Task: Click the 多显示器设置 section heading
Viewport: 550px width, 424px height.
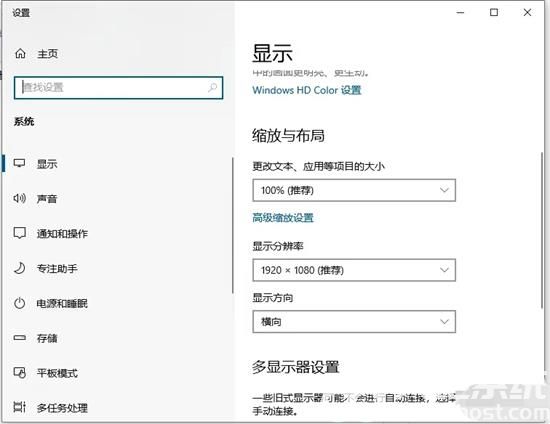Action: click(x=296, y=367)
